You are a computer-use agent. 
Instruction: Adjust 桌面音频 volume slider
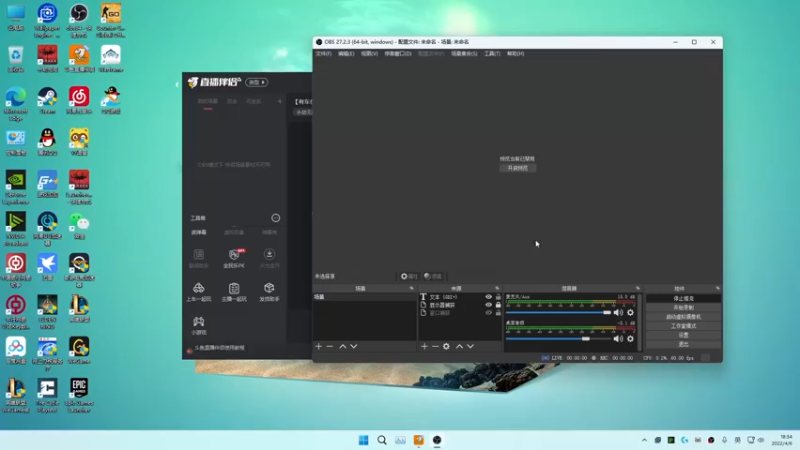[x=558, y=339]
